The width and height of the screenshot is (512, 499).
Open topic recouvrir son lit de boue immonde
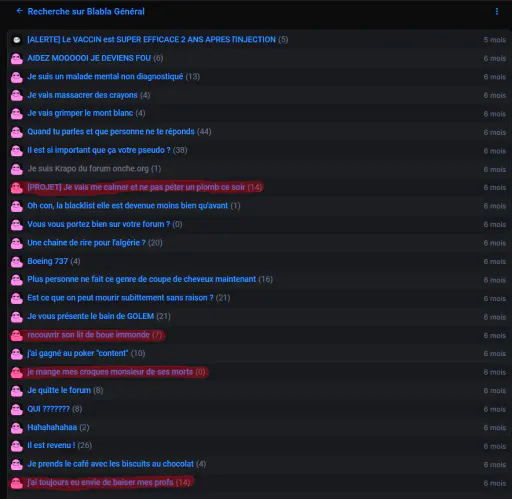(x=89, y=335)
